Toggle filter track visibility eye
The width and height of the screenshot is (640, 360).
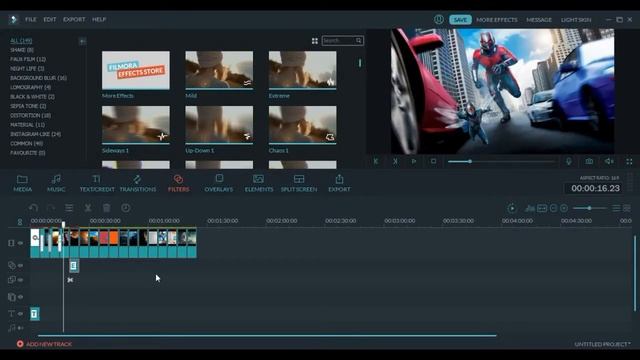(20, 266)
